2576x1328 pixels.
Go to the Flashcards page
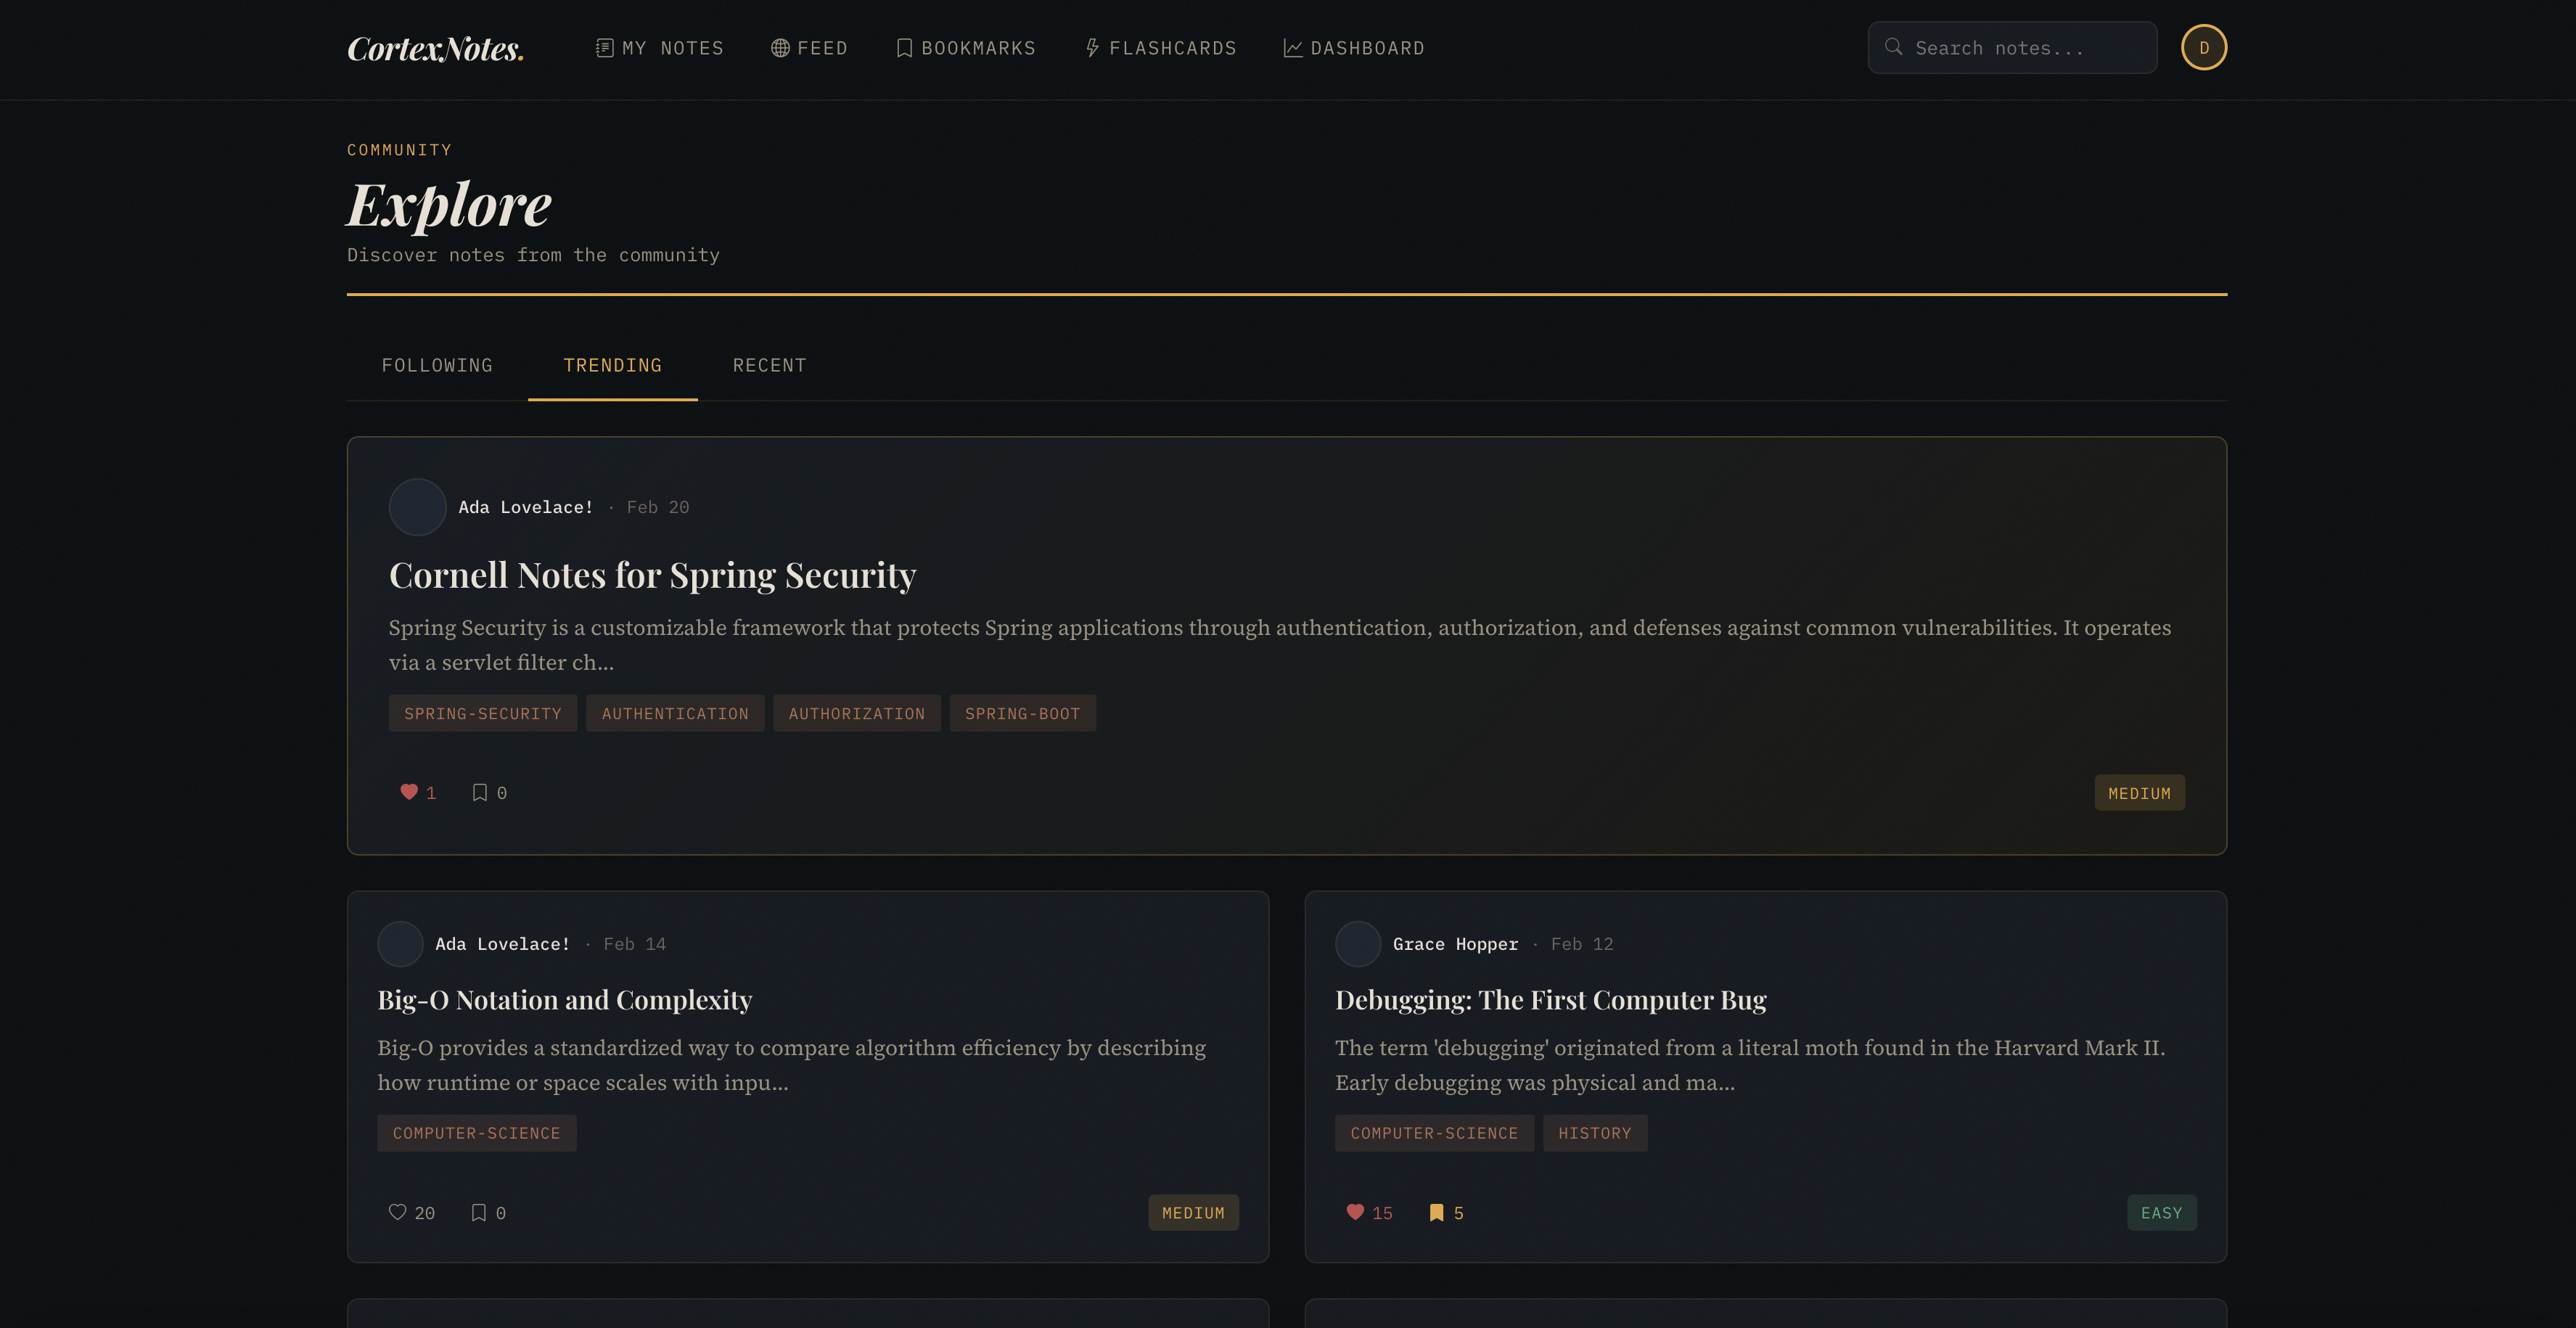pos(1161,48)
